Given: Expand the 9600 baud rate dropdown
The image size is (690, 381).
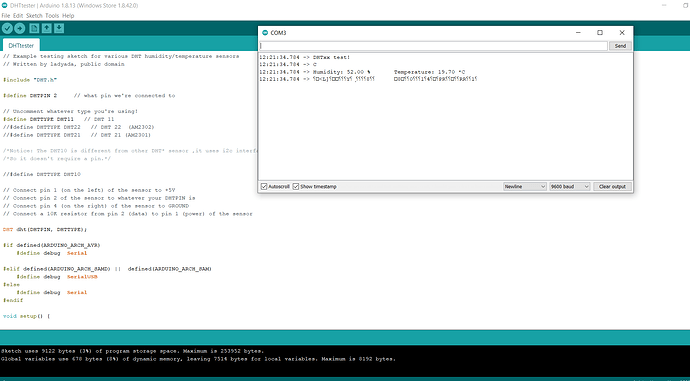Looking at the screenshot, I should pos(569,187).
